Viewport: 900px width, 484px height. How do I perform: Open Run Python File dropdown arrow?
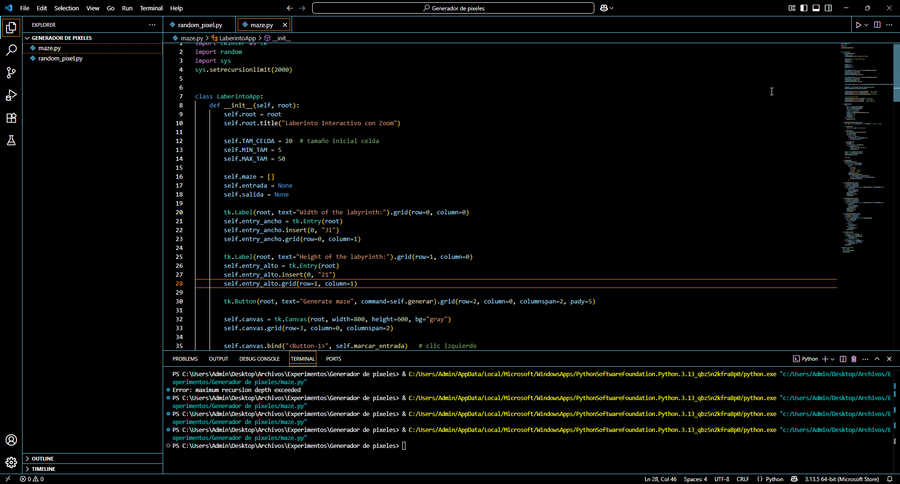pos(866,25)
